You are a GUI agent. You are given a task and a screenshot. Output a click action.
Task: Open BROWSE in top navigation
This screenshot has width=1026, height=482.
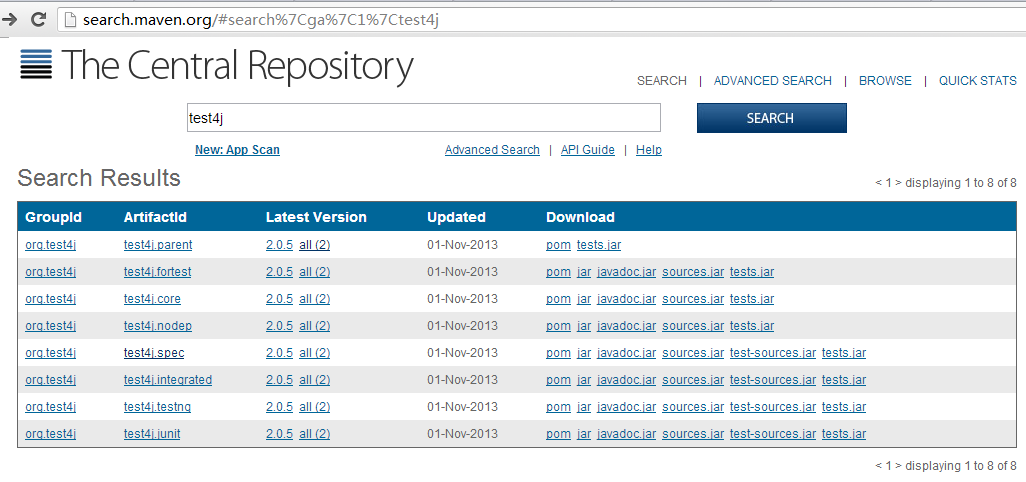(885, 80)
